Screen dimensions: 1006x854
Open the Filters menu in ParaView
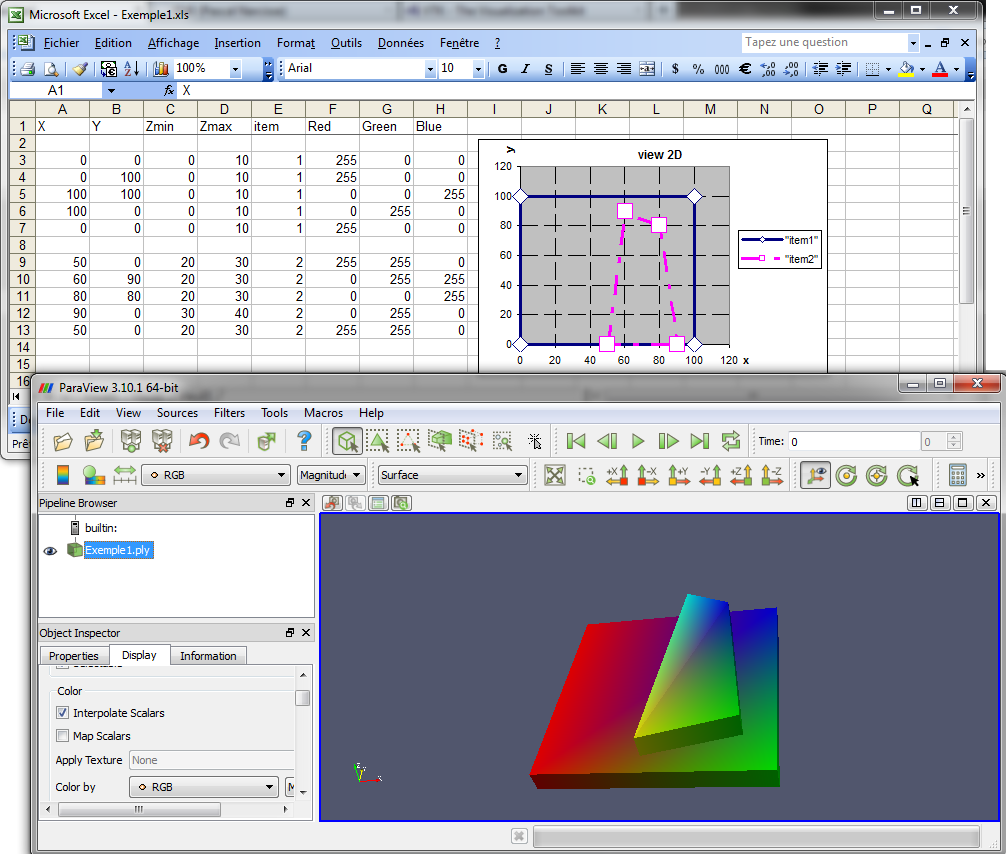(x=229, y=413)
